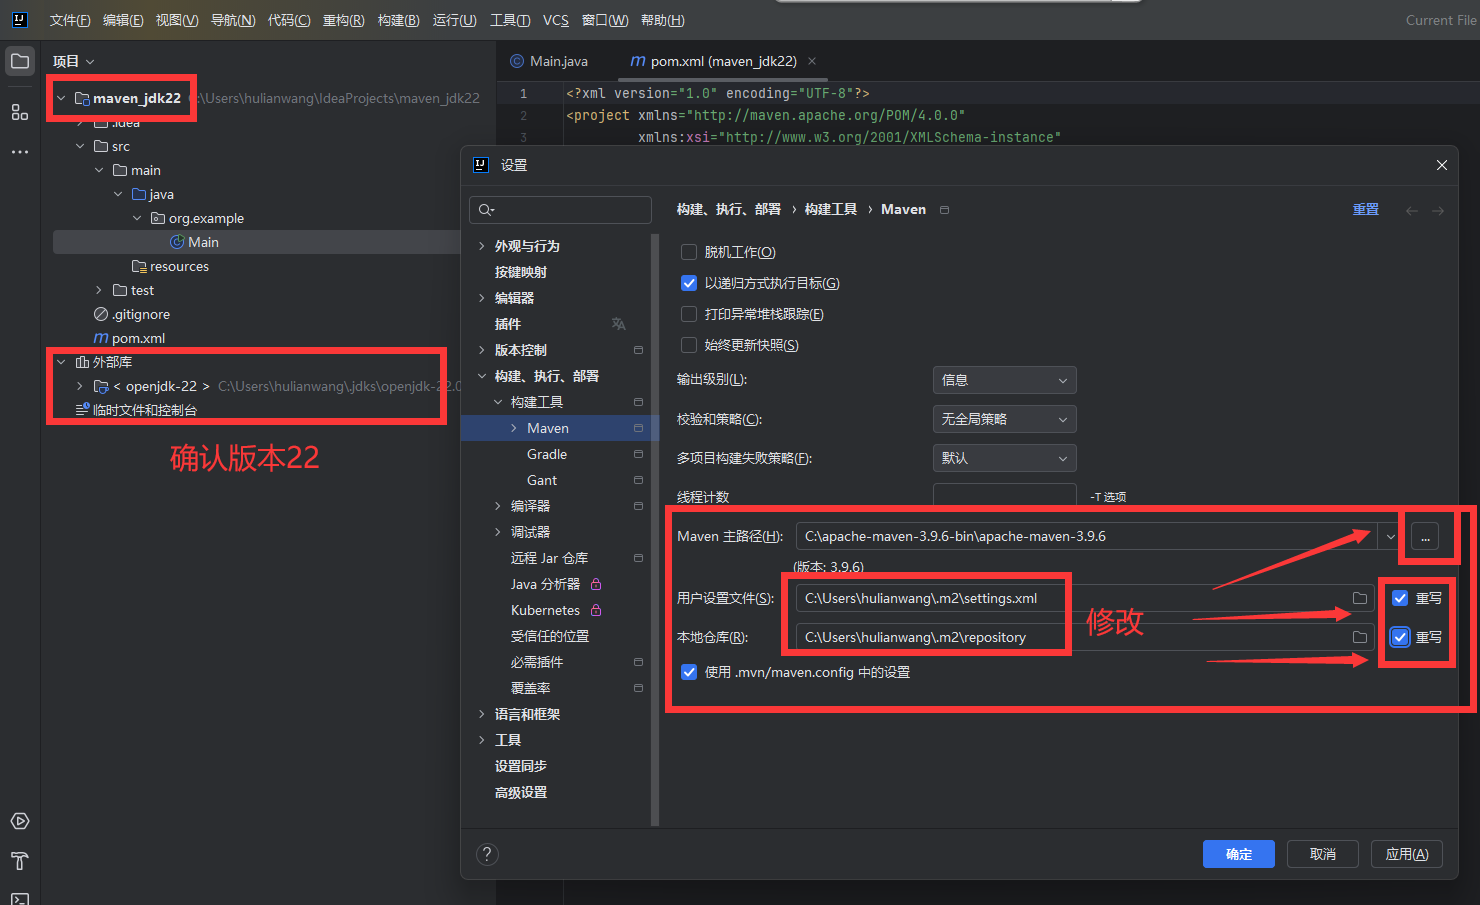Go back with the settings left arrow
1480x905 pixels.
point(1412,210)
